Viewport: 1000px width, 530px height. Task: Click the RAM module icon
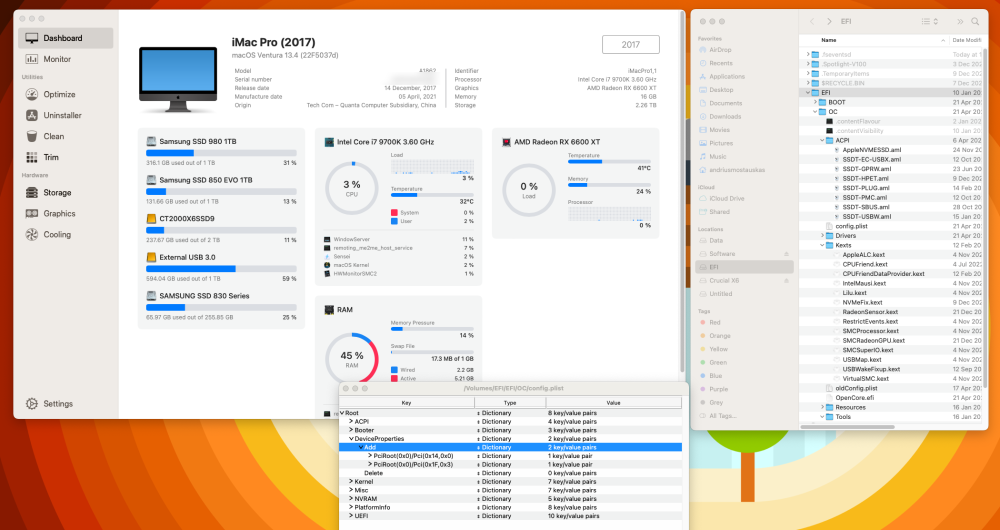coord(329,310)
